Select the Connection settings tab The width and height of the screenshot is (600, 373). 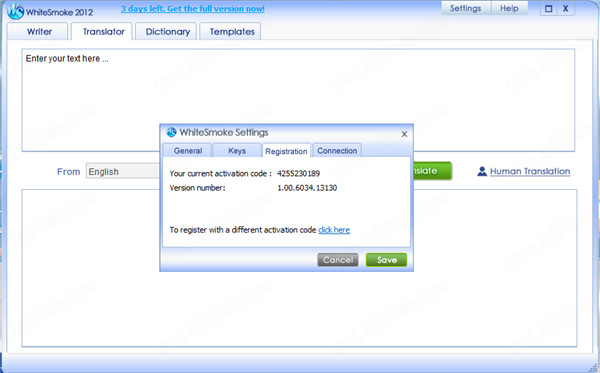pos(337,151)
